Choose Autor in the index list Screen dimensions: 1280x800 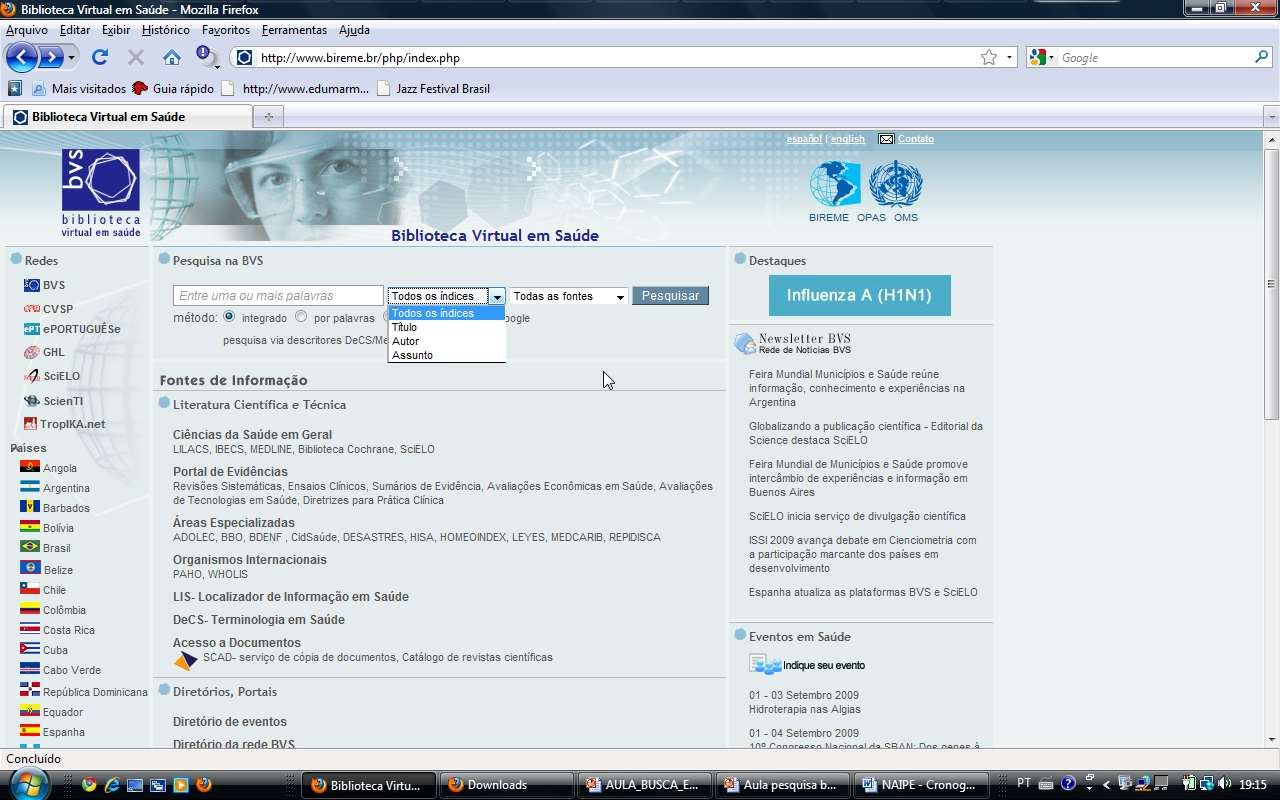(446, 341)
